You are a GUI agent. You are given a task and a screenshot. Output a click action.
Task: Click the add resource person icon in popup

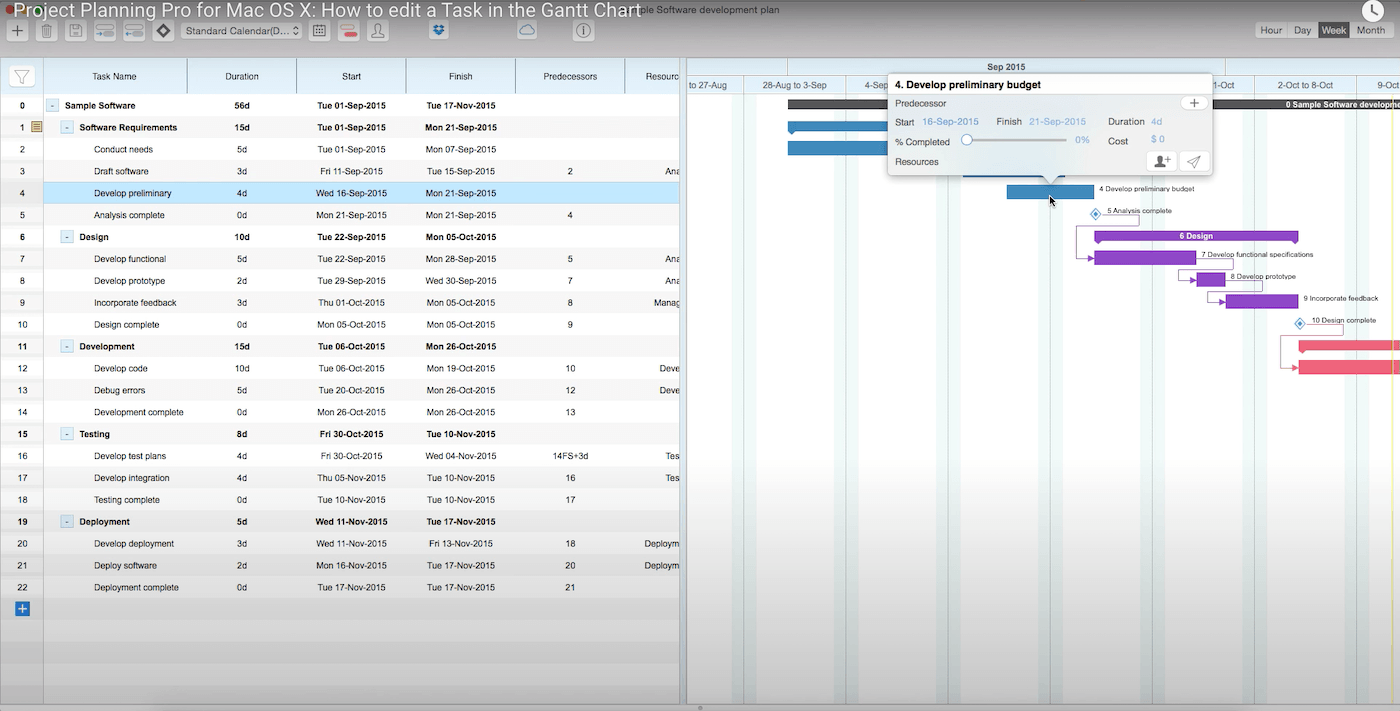pyautogui.click(x=1161, y=161)
